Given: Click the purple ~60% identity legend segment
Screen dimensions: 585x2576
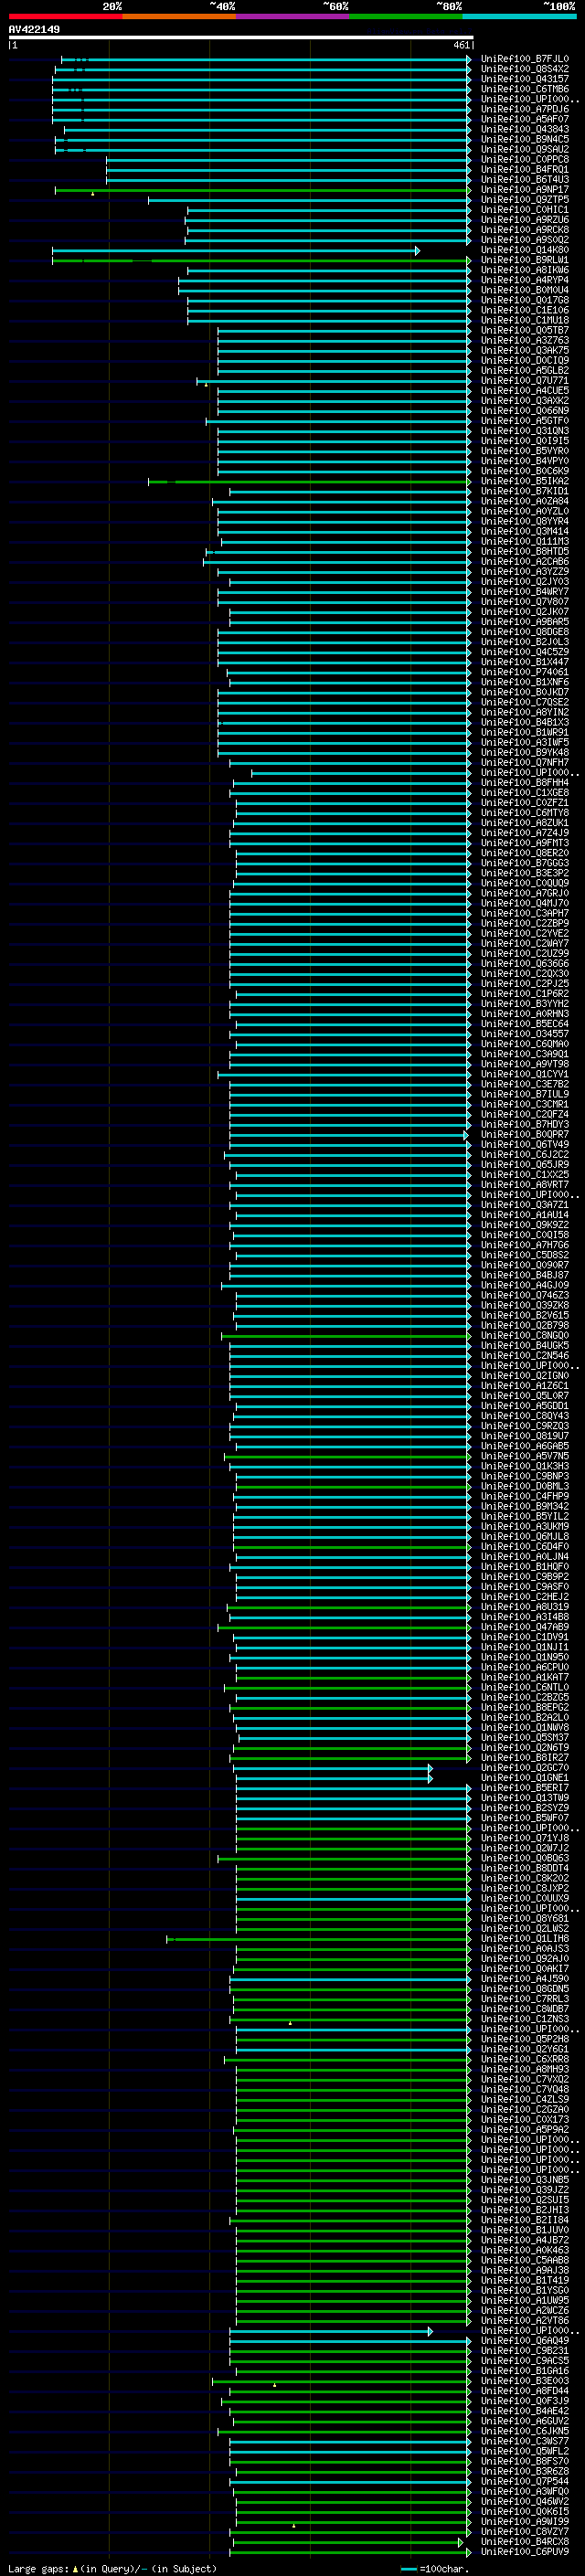Looking at the screenshot, I should point(293,16).
